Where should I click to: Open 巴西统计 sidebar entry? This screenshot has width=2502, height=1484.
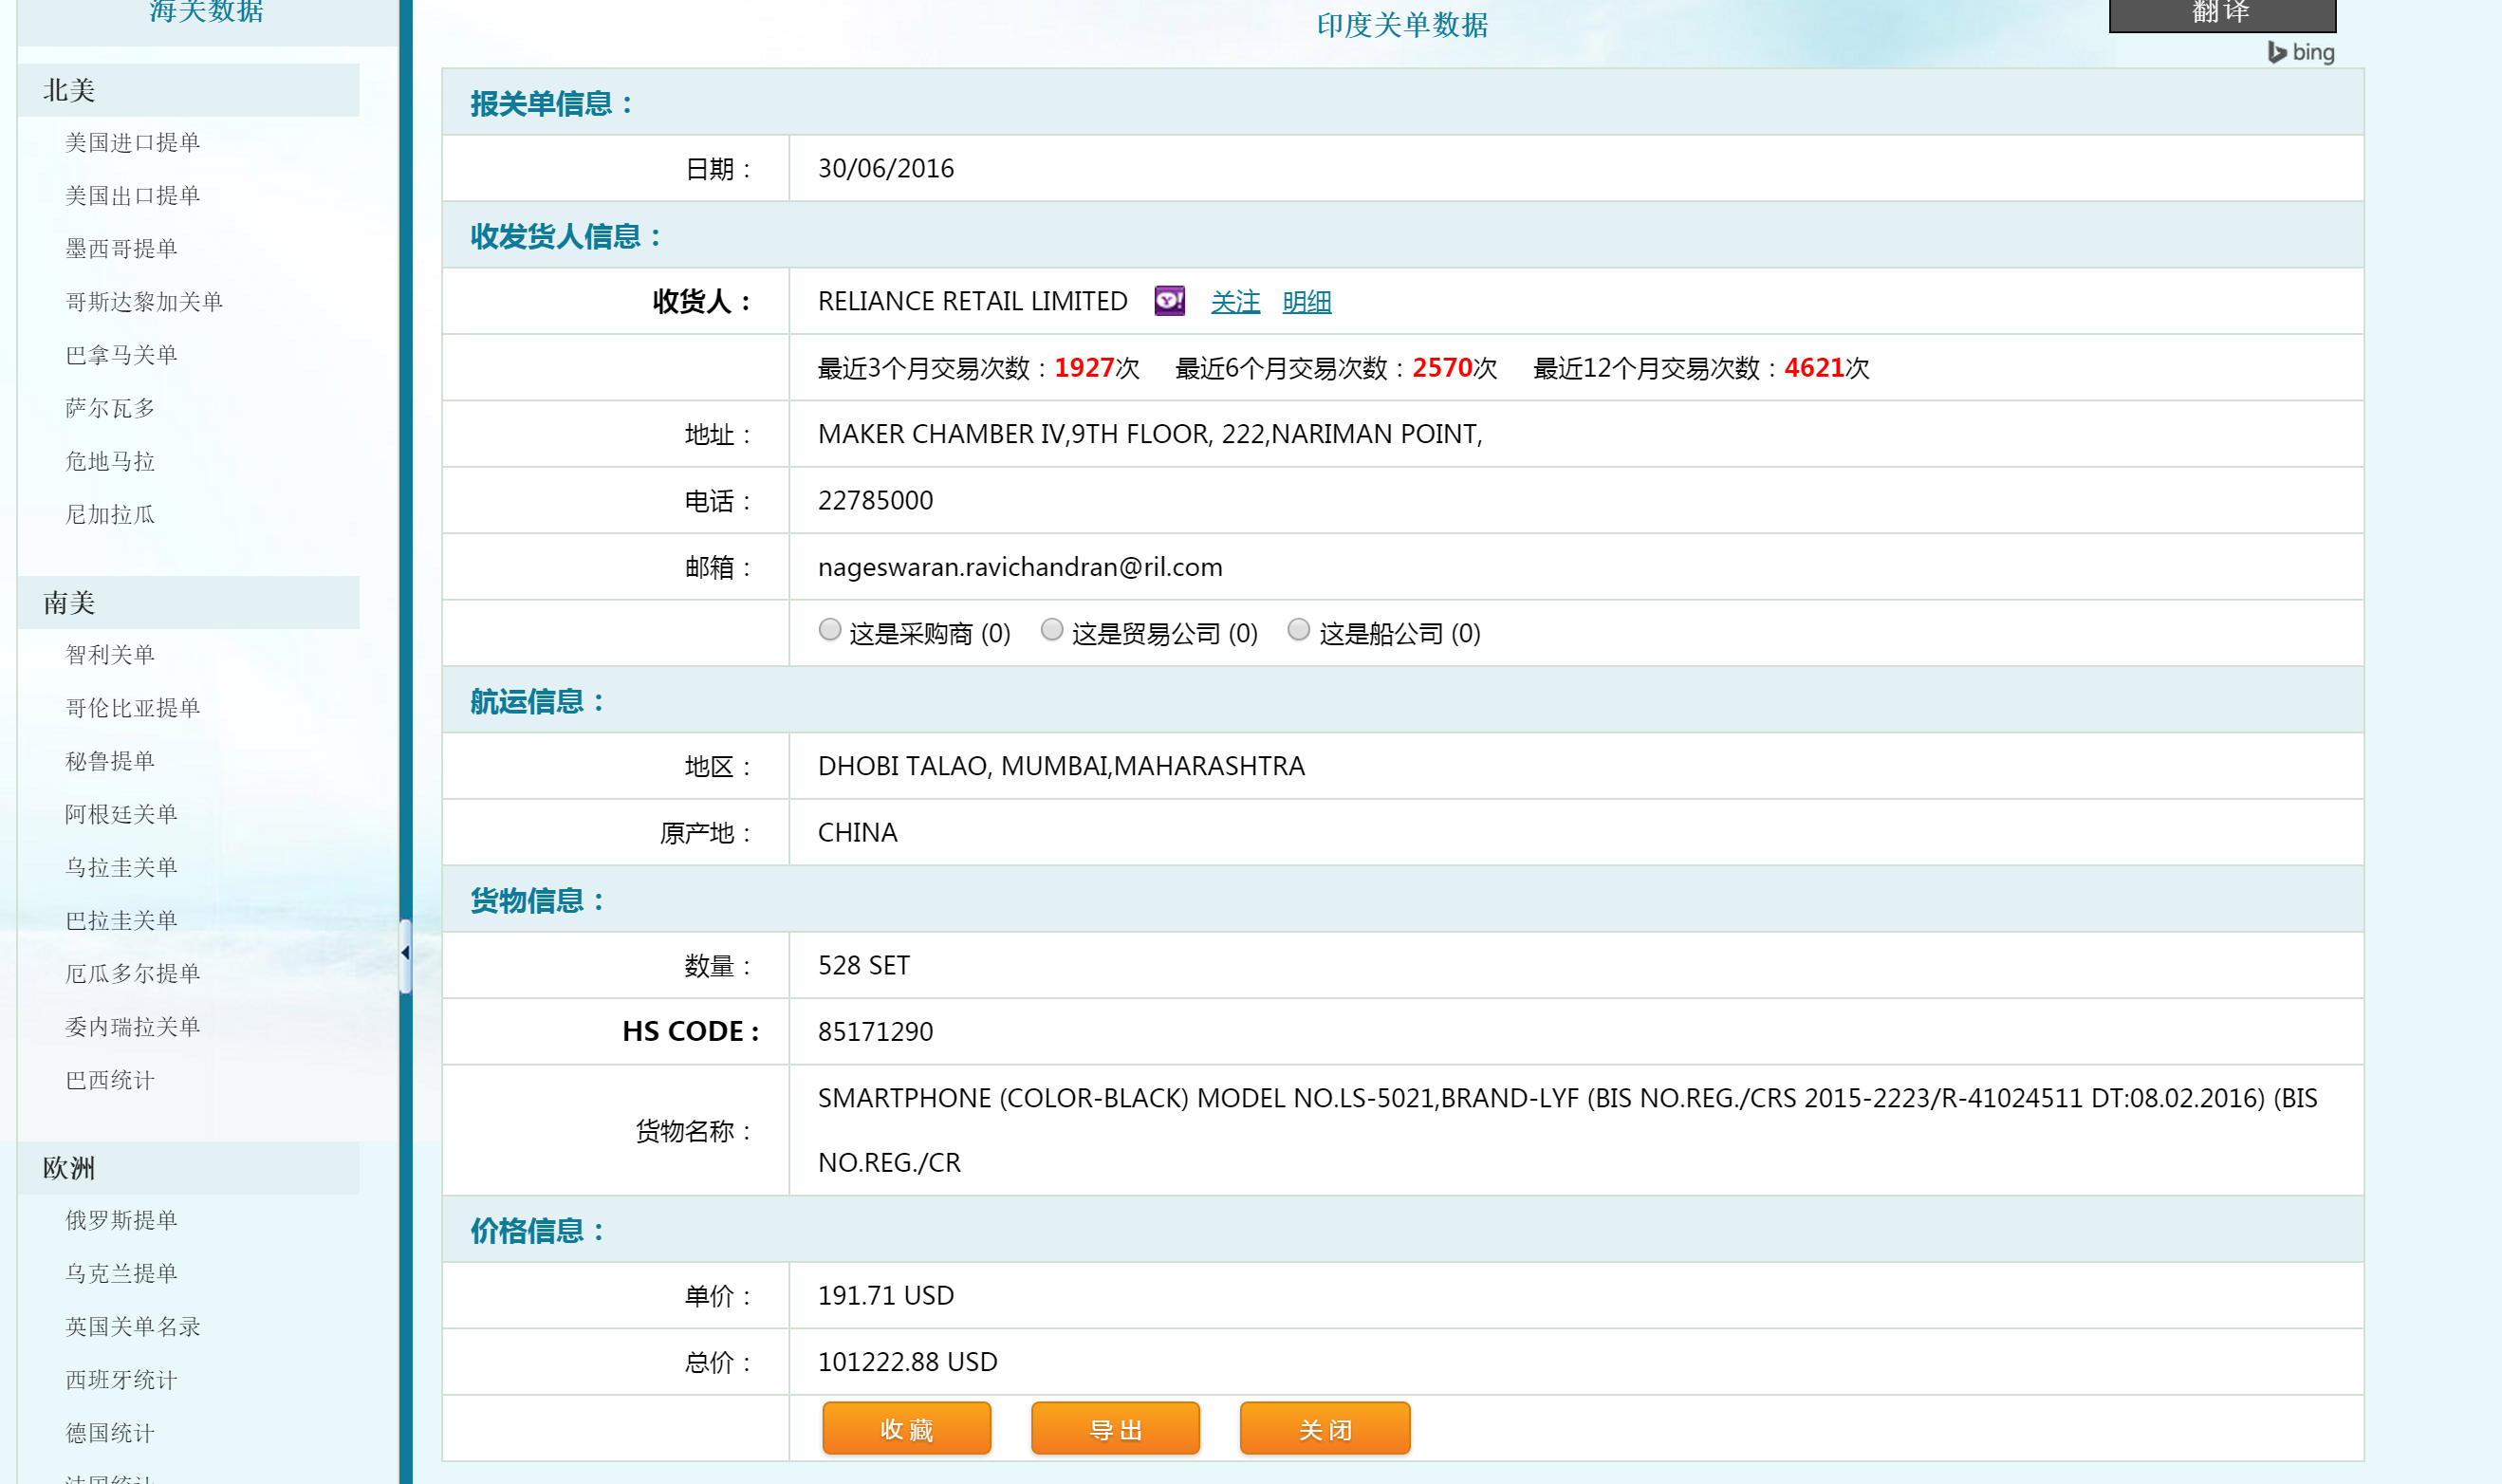tap(110, 1080)
